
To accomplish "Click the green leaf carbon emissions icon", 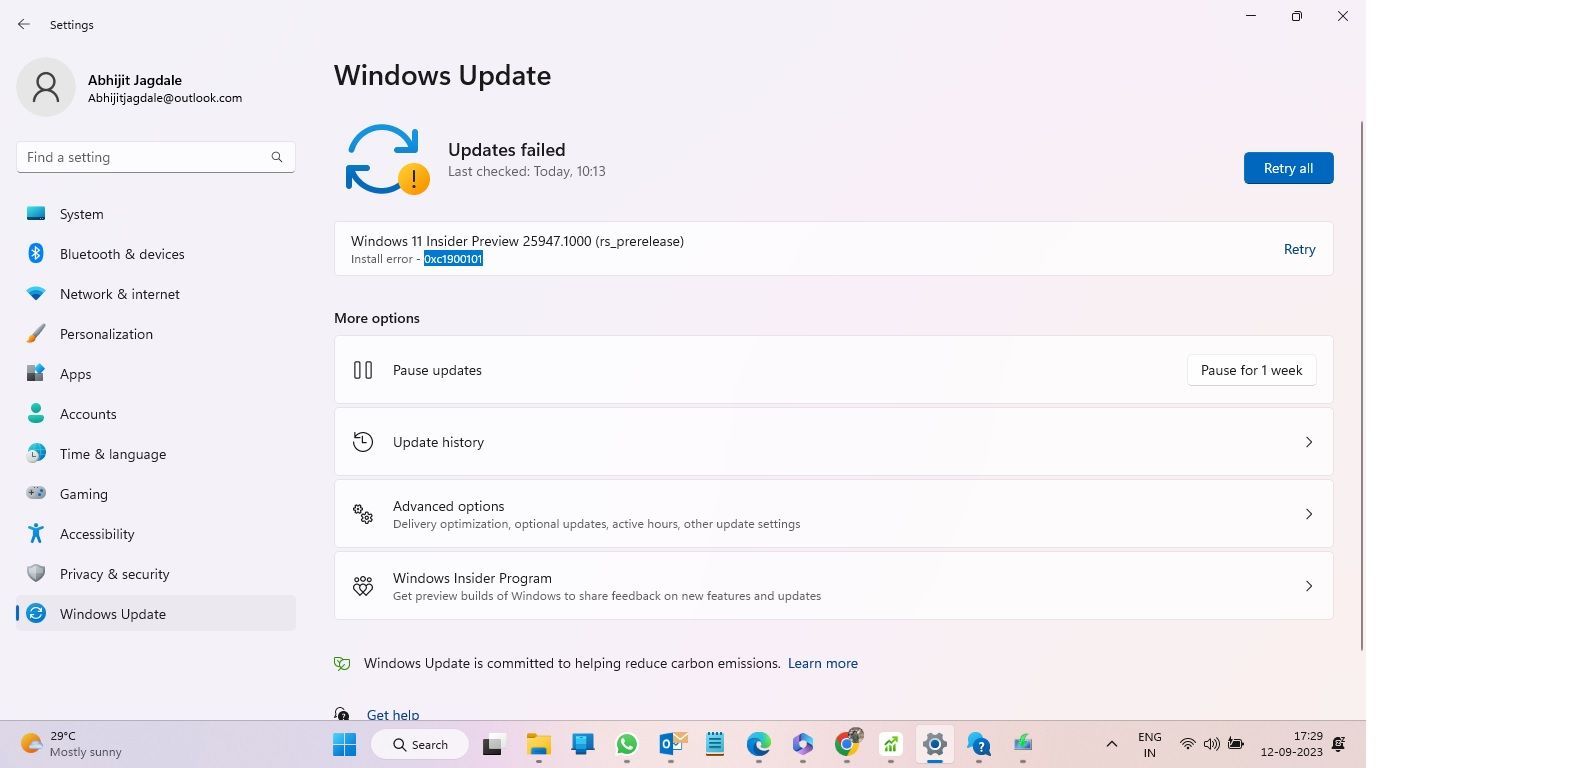I will coord(342,663).
